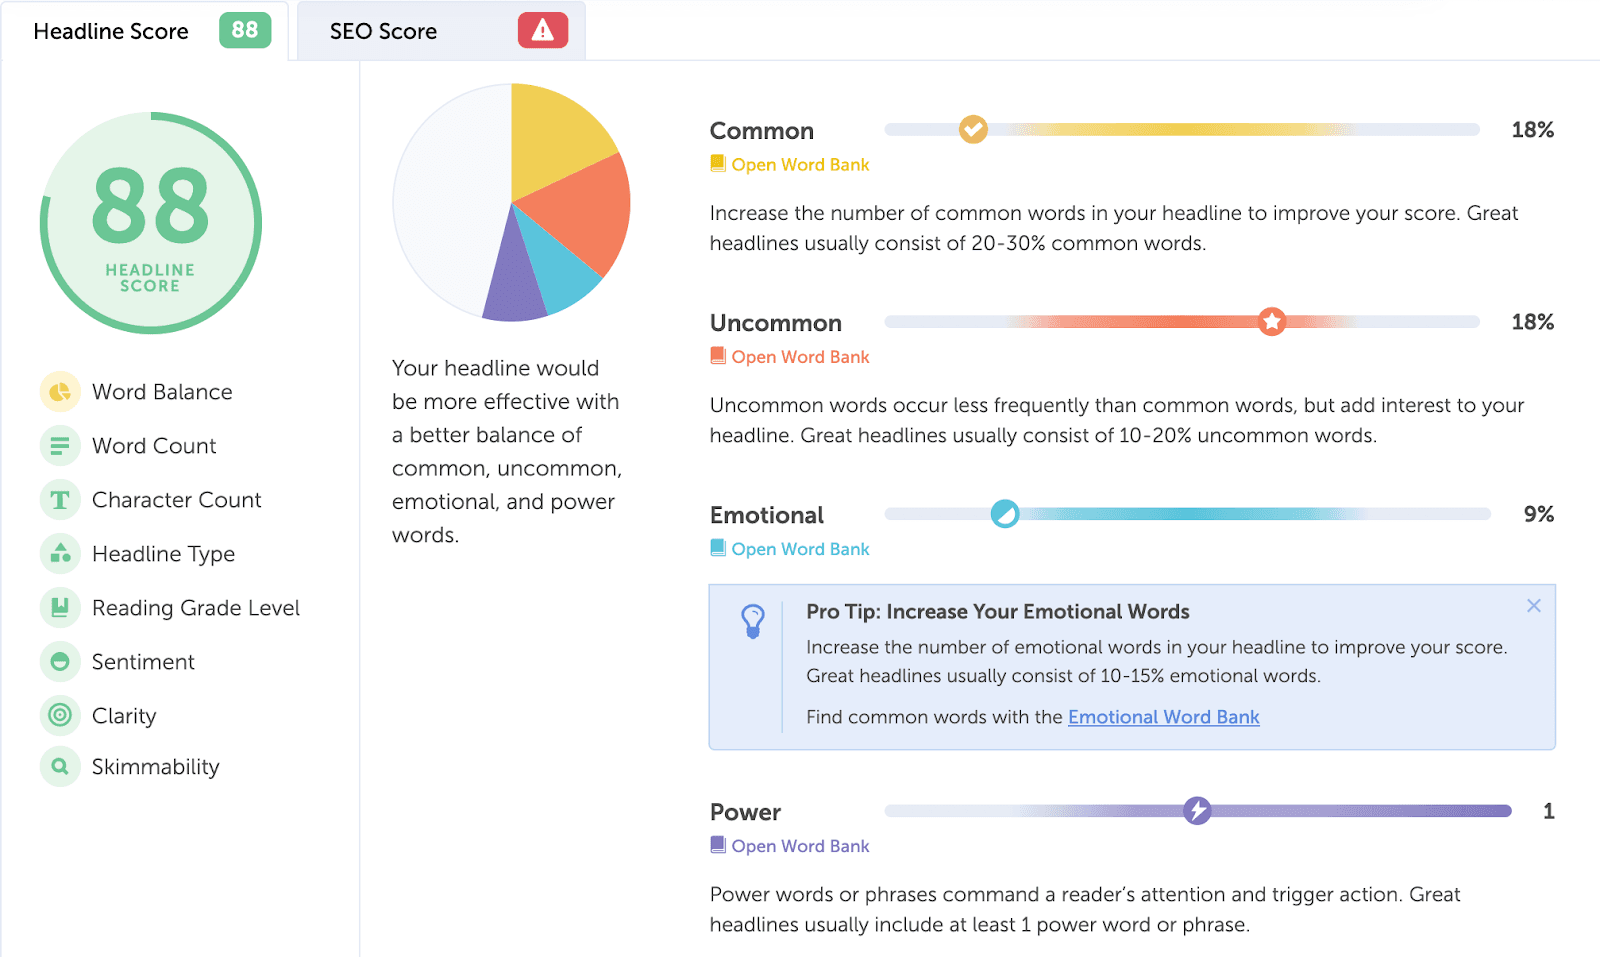
Task: Open the Headline Type section icon
Action: [60, 553]
